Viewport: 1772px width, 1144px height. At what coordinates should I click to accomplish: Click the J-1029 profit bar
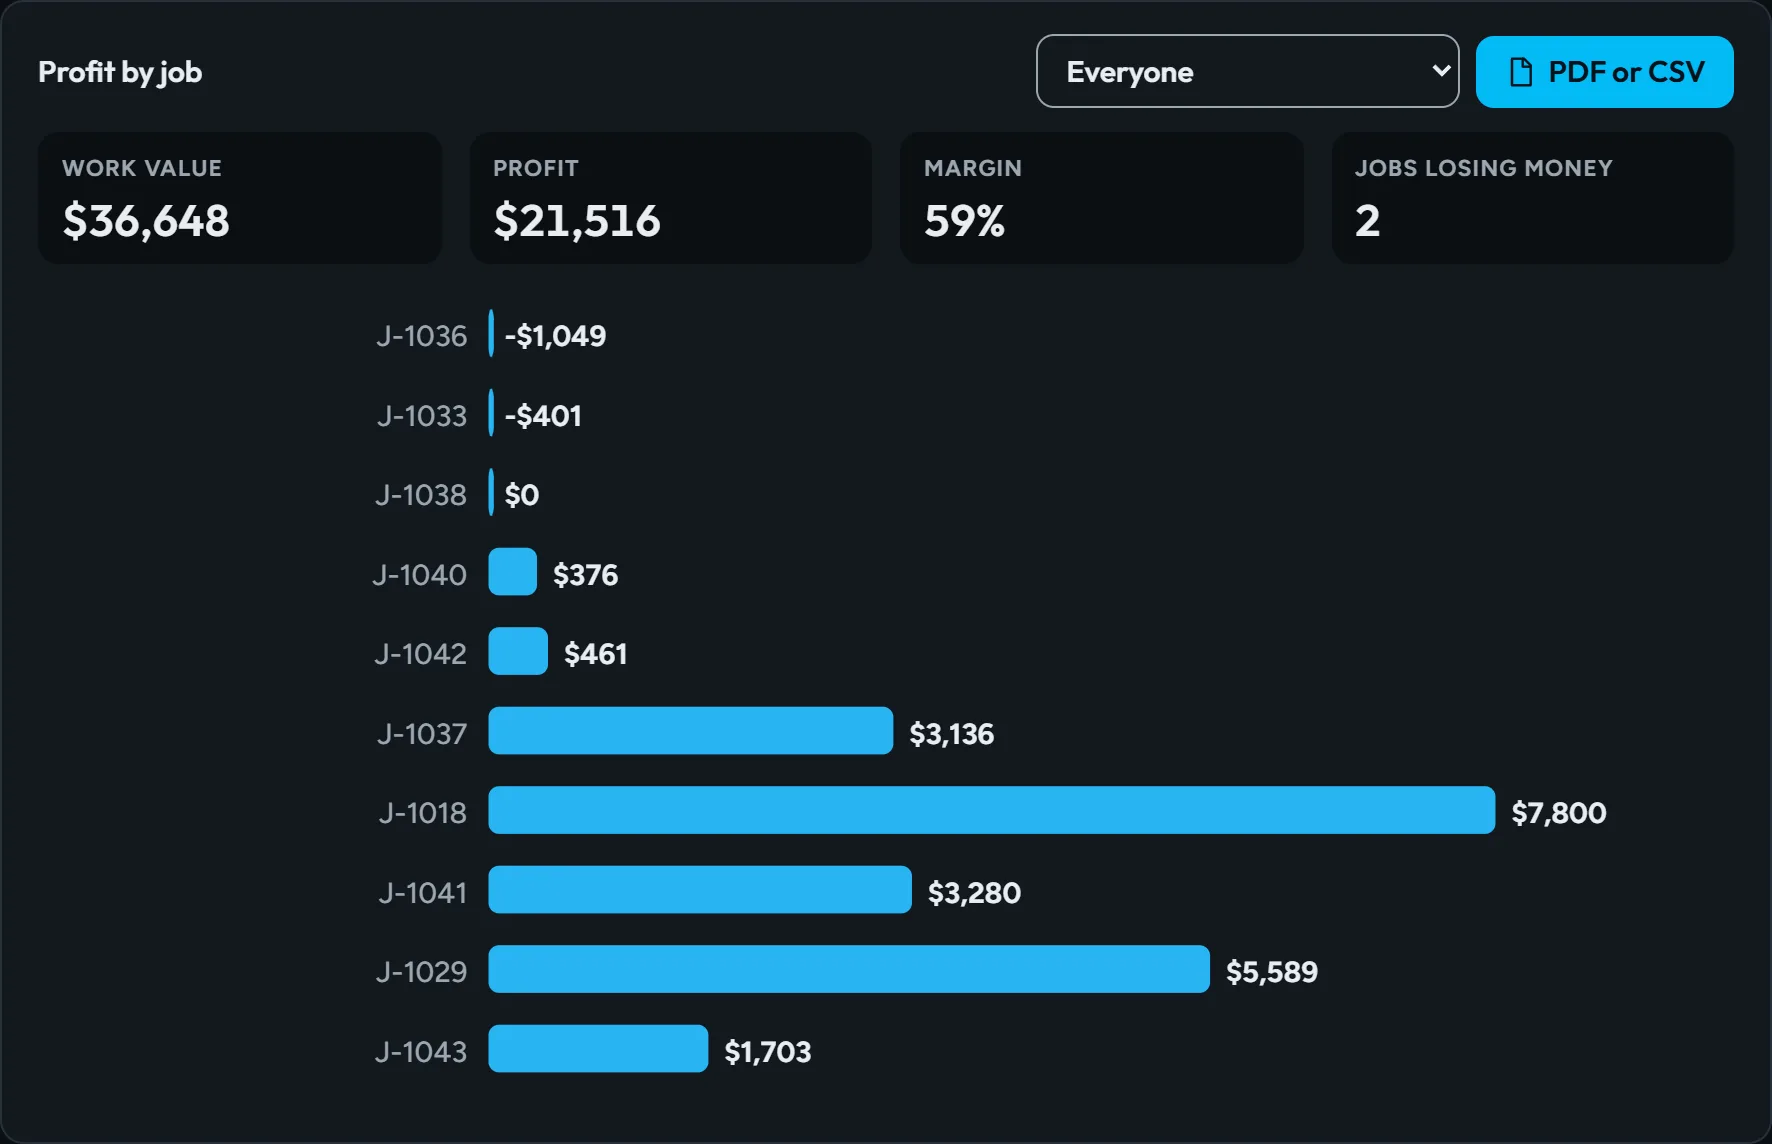click(849, 969)
